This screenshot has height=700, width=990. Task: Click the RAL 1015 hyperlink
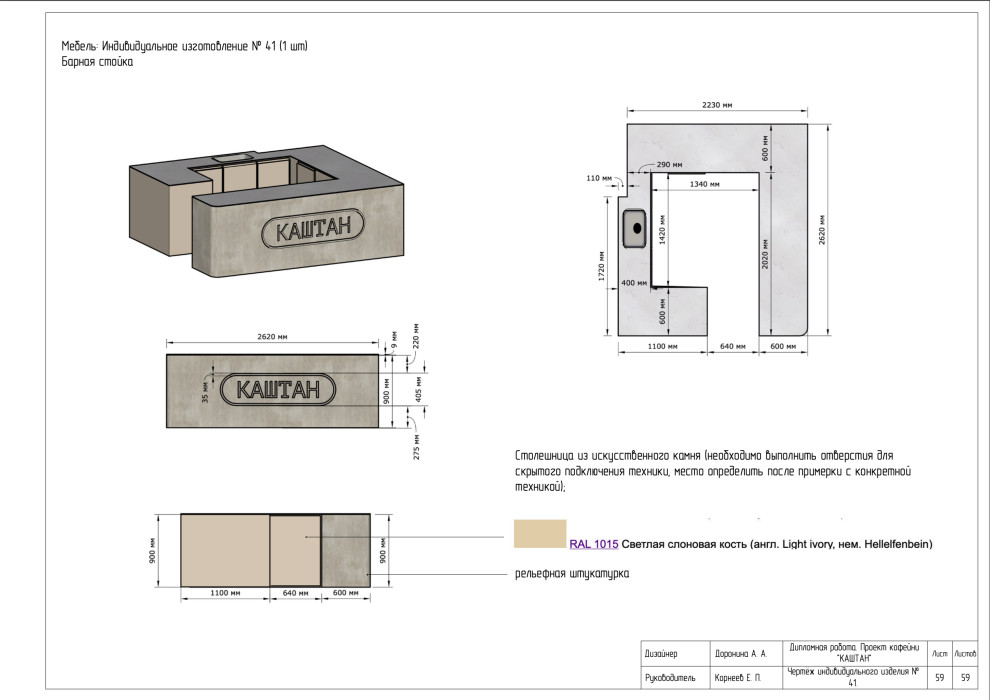(592, 545)
